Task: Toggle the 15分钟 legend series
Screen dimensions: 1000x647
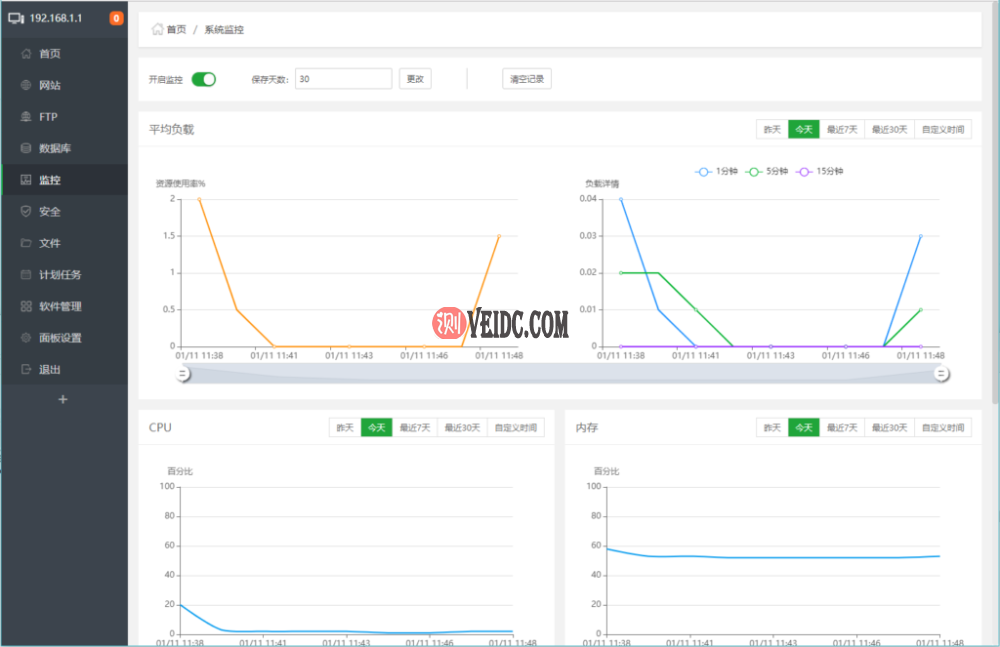Action: (820, 171)
